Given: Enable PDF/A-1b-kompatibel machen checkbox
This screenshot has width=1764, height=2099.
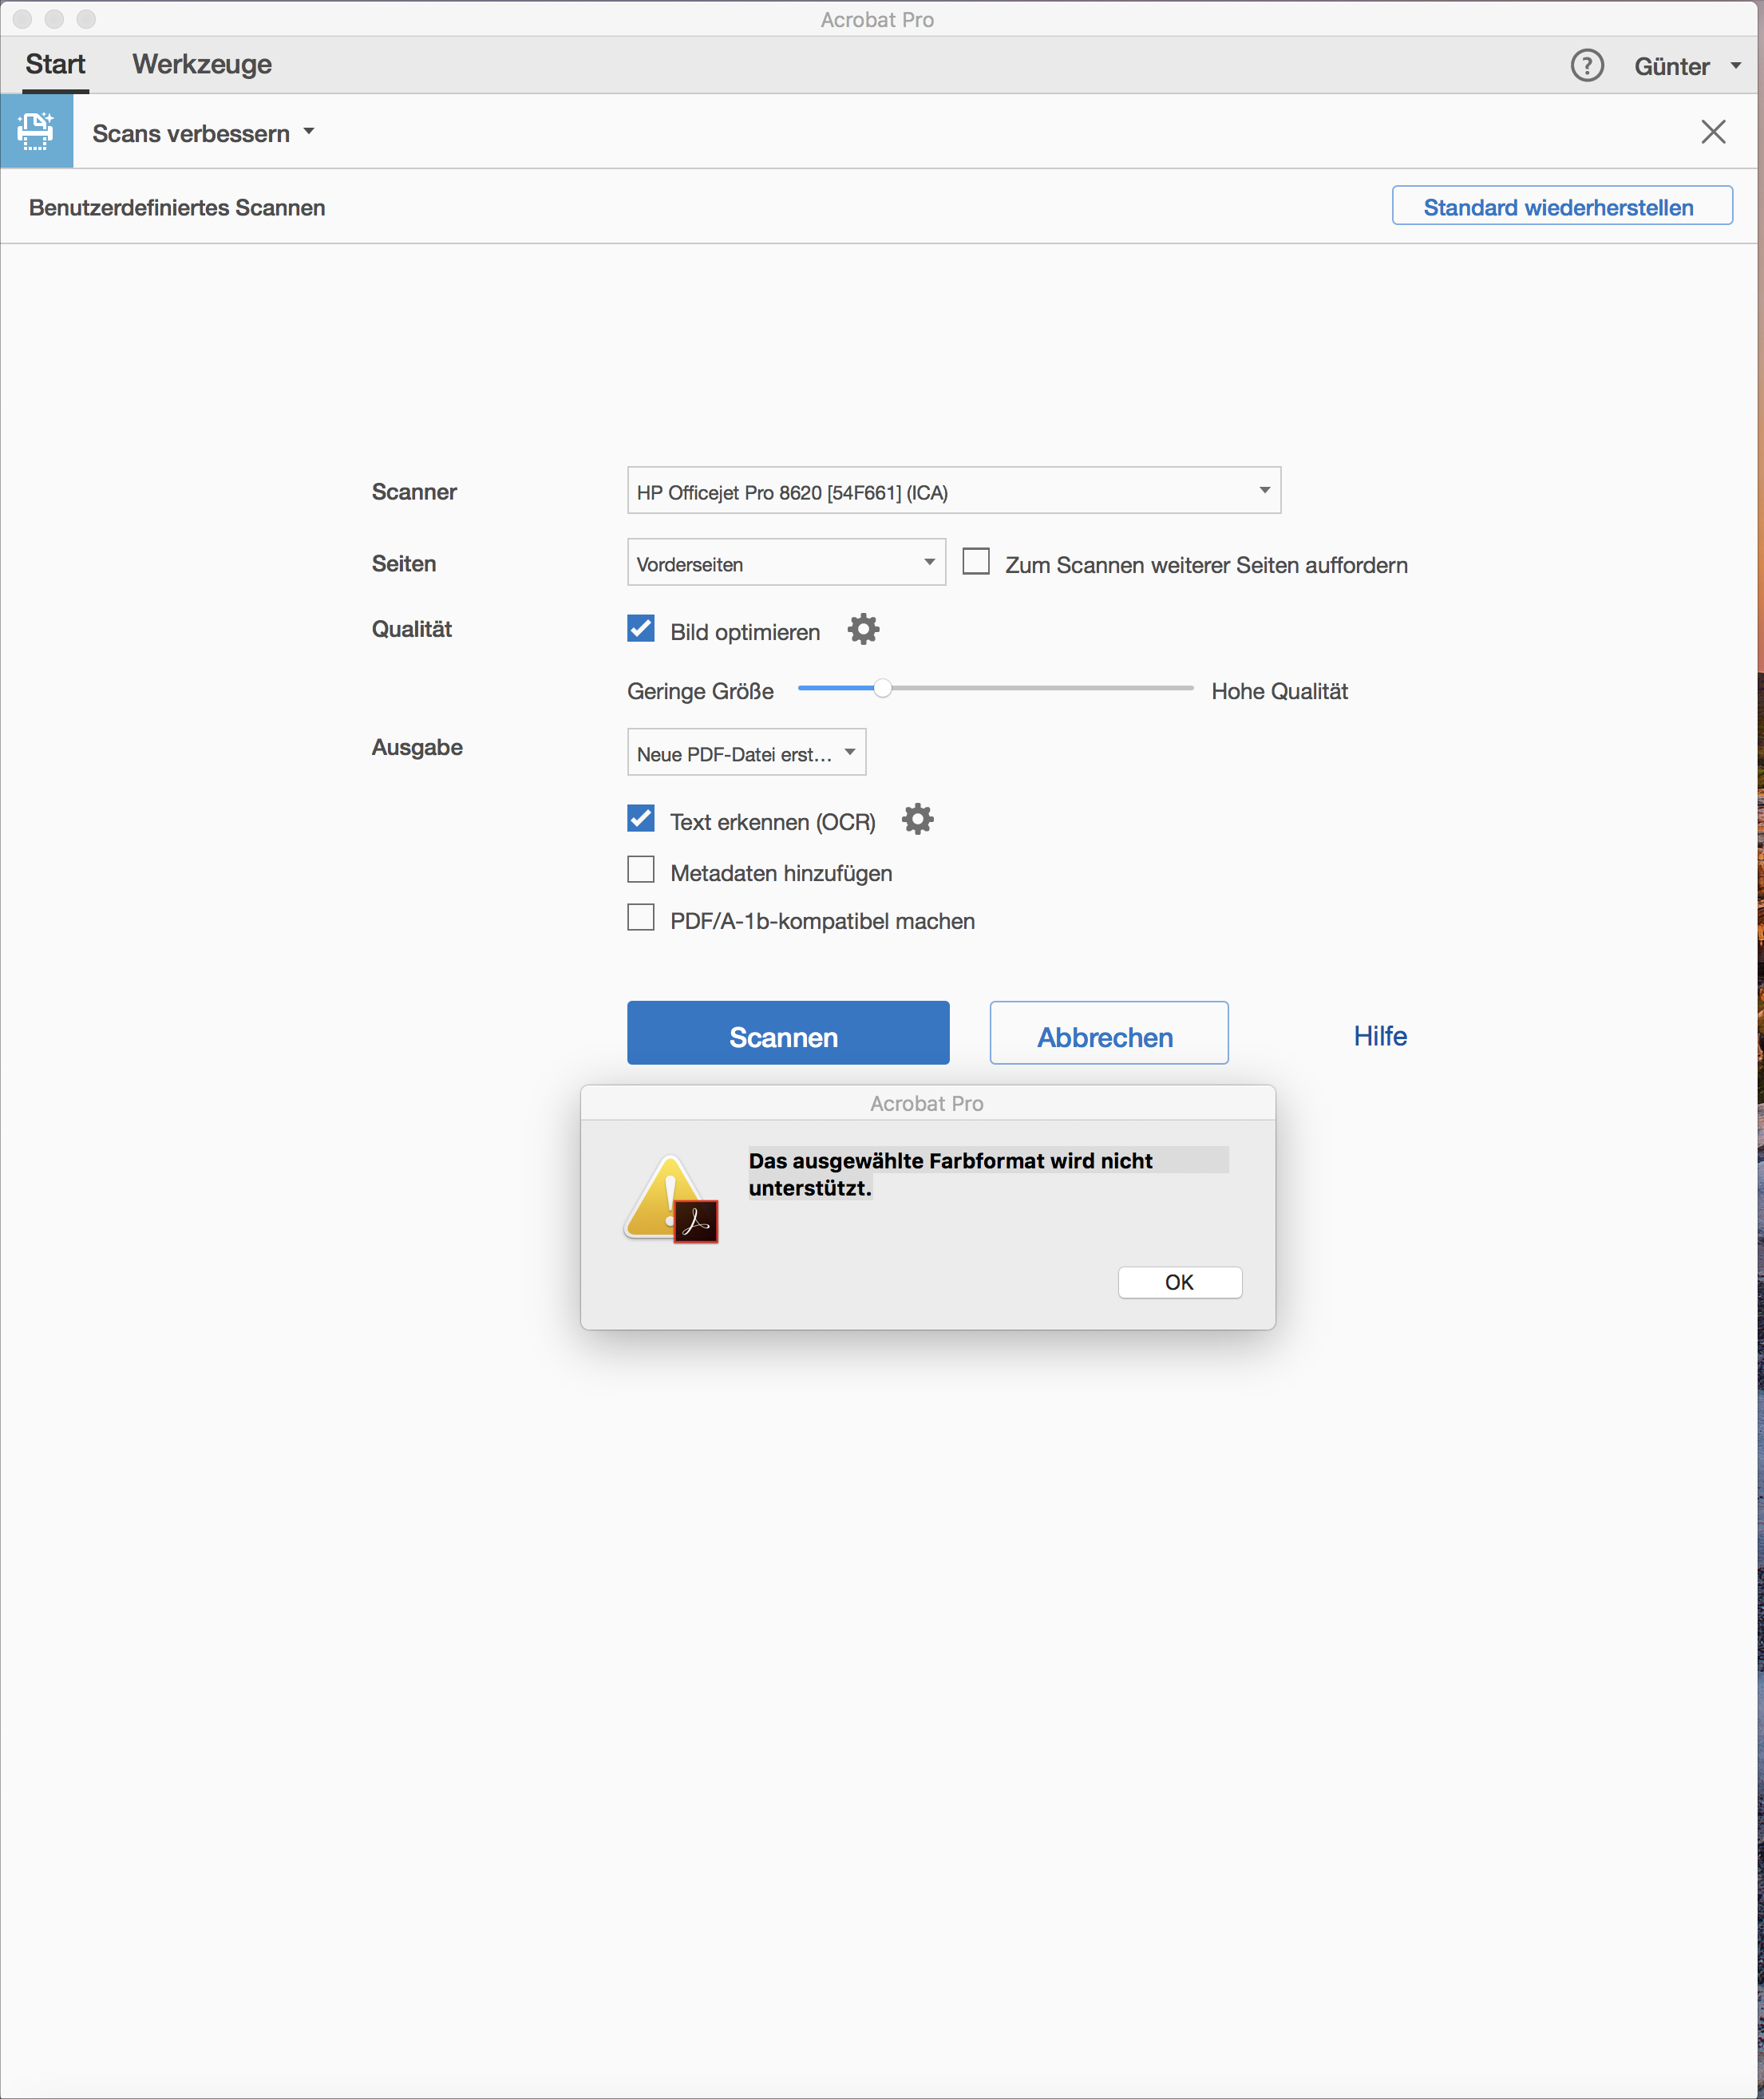Looking at the screenshot, I should [641, 918].
